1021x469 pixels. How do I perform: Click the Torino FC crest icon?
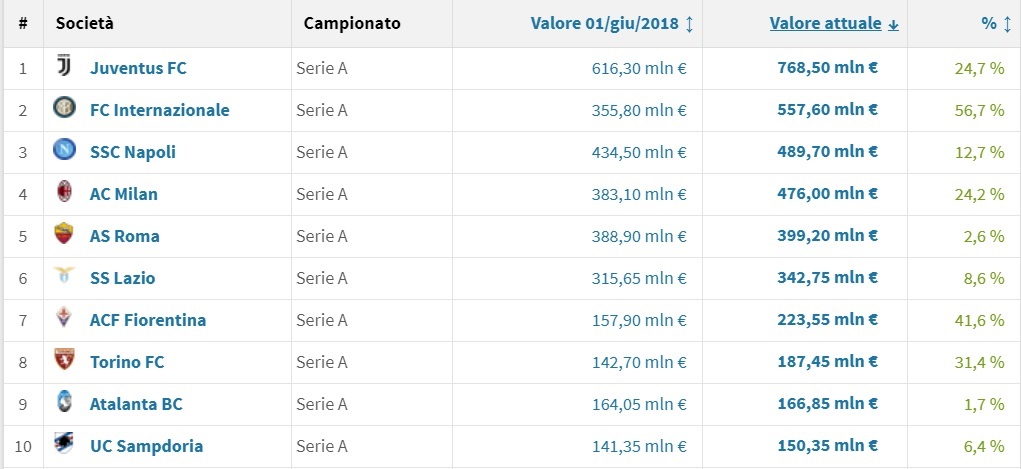[65, 362]
